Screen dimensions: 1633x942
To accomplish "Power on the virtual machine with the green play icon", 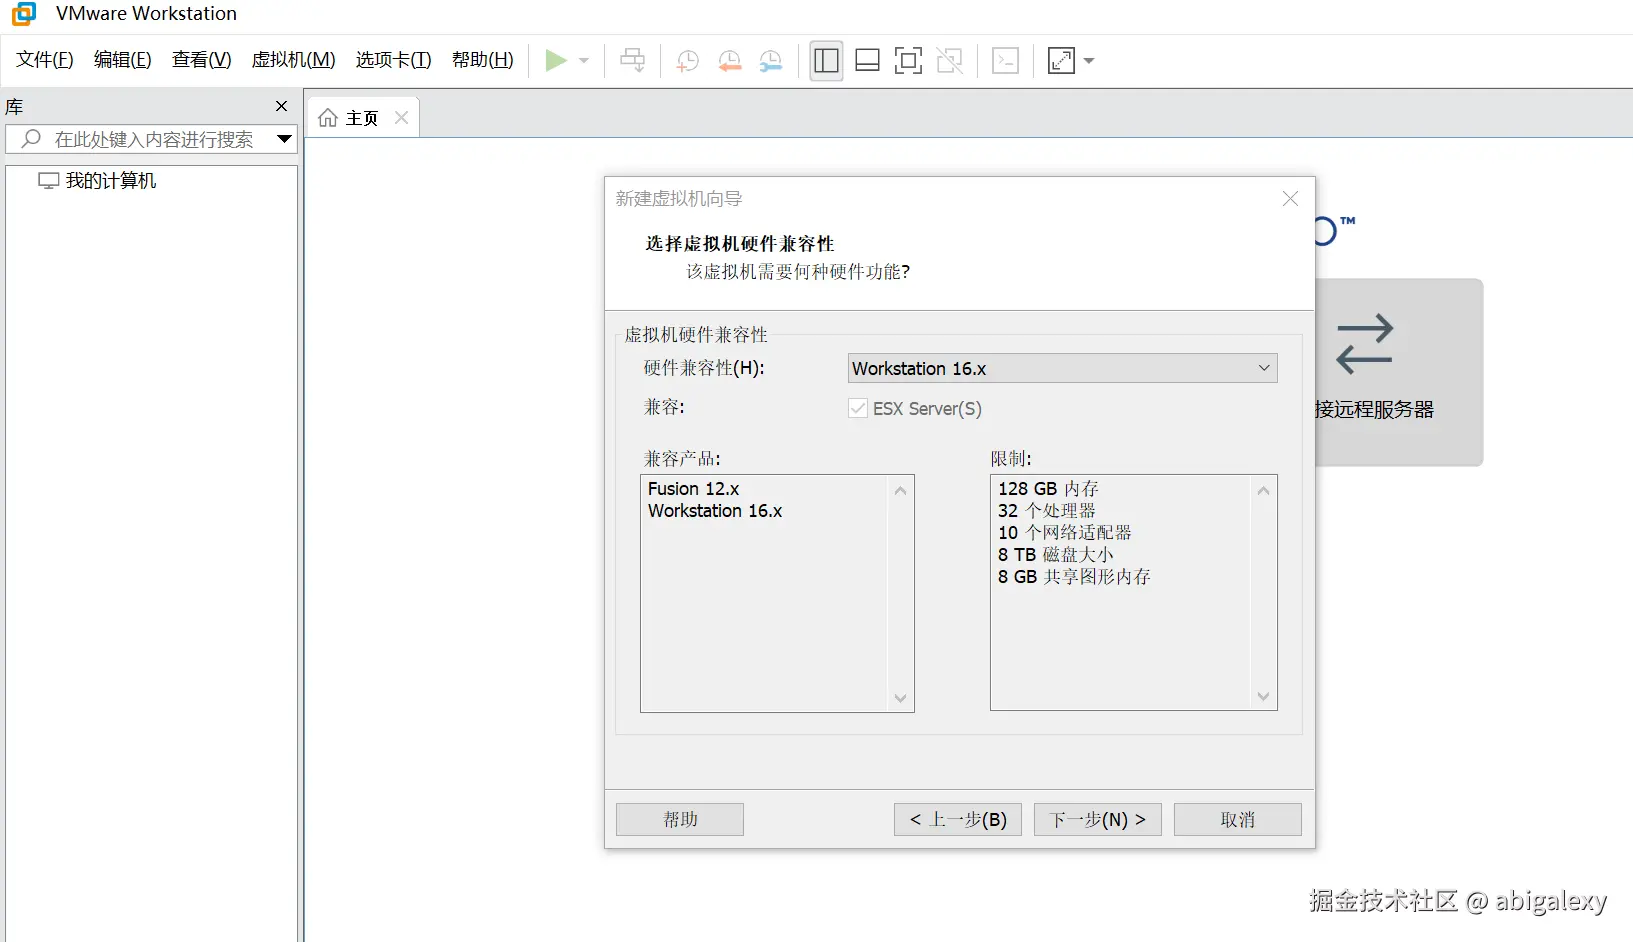I will click(x=556, y=60).
